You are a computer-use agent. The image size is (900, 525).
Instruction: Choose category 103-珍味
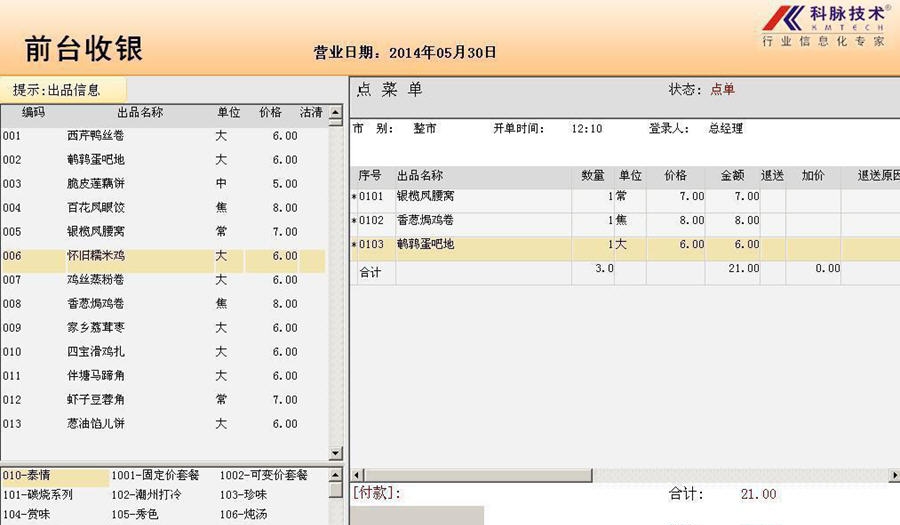tap(243, 495)
